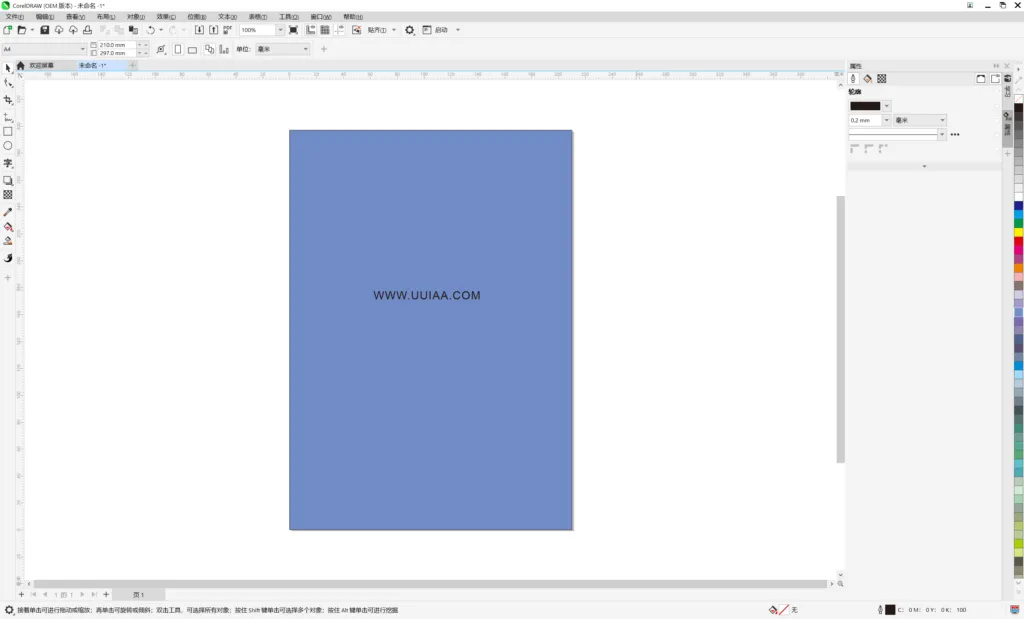Screen dimensions: 1024x619
Task: Select the Drop Shadow tool
Action: [x=8, y=180]
